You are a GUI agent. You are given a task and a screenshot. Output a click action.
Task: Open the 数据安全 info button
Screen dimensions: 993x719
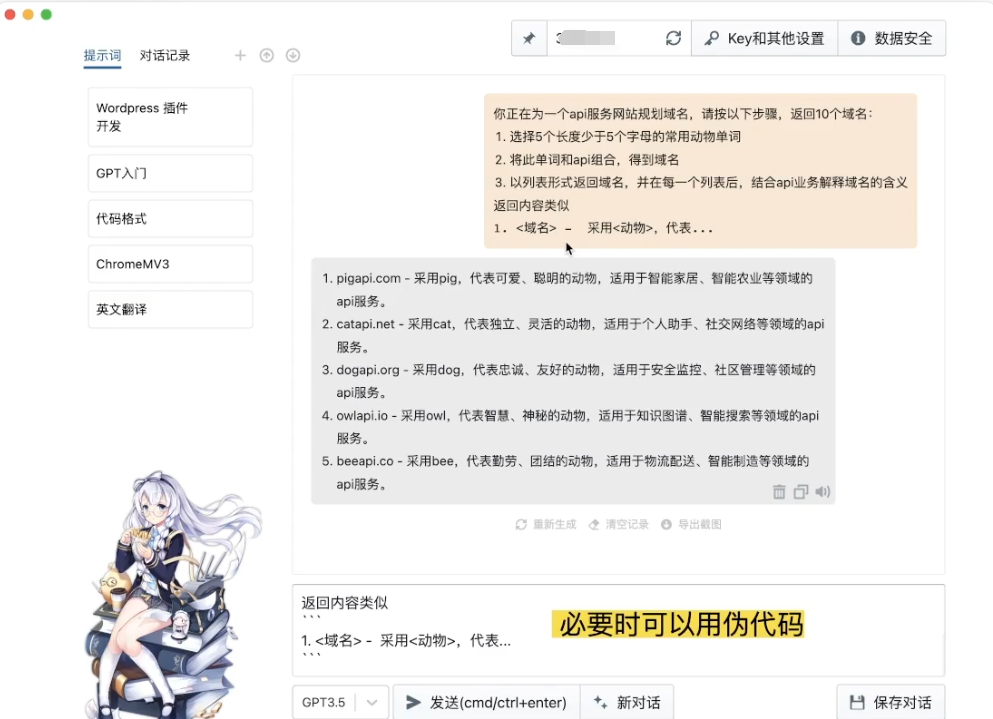pyautogui.click(x=891, y=39)
